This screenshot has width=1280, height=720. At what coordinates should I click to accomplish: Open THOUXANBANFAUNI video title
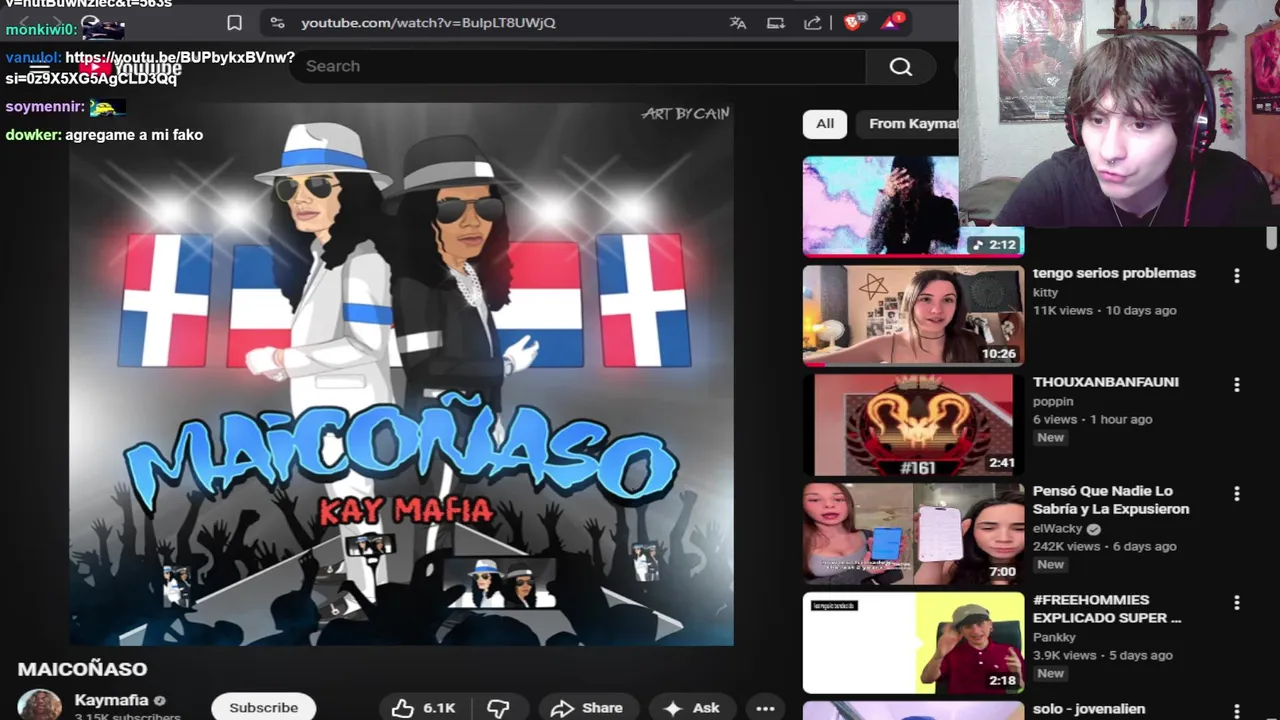tap(1105, 381)
